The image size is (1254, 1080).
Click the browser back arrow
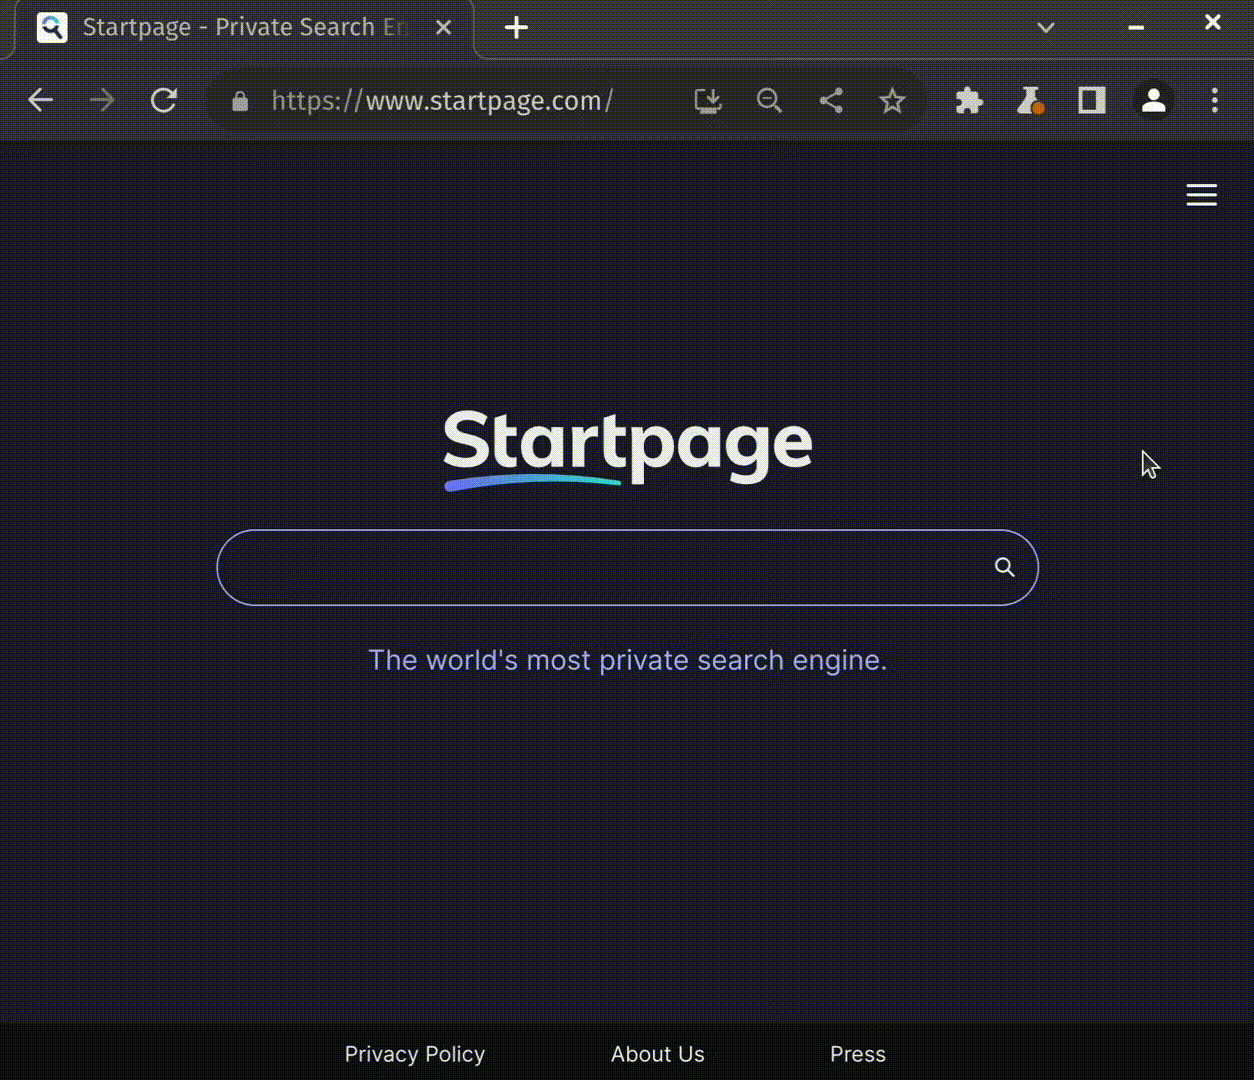tap(40, 100)
